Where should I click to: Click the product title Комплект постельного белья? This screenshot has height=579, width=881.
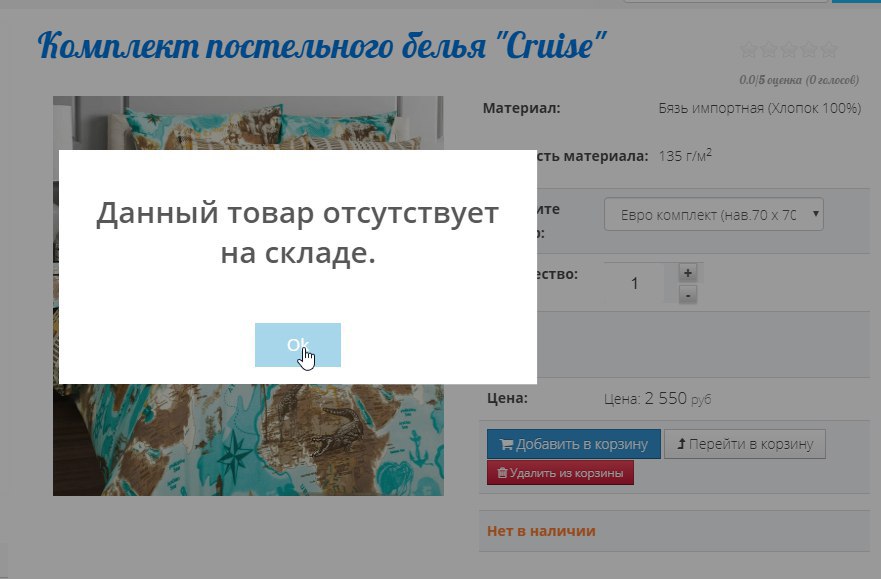(x=322, y=45)
